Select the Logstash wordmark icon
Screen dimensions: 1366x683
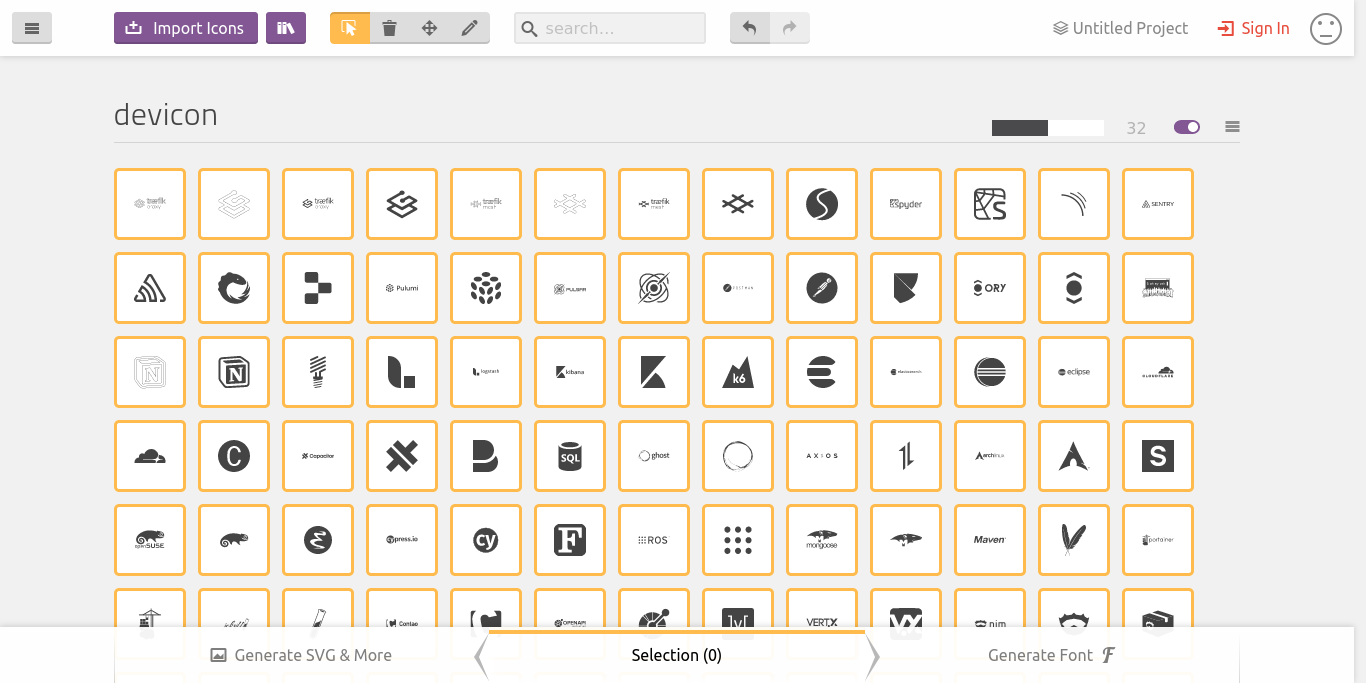pos(486,372)
